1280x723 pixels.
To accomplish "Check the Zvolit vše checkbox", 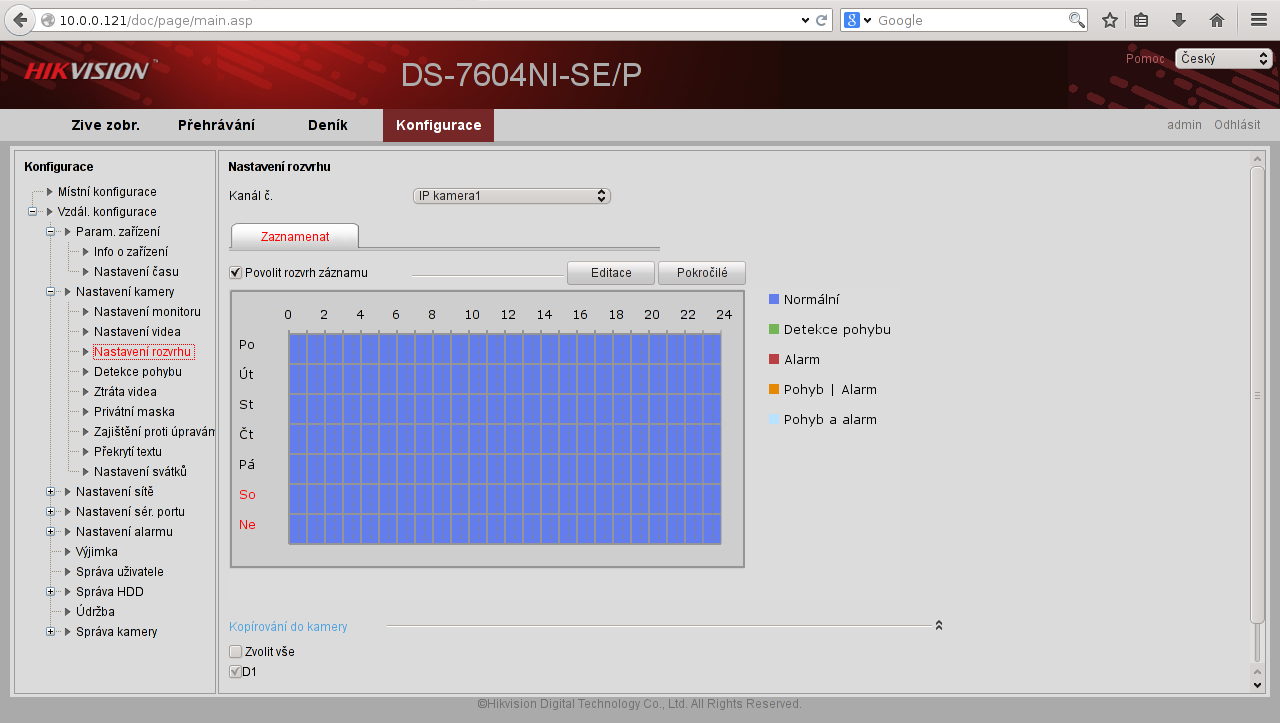I will (x=236, y=652).
